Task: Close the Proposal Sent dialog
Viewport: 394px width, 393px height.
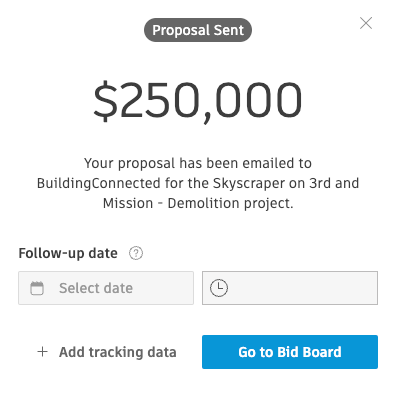Action: 366,23
